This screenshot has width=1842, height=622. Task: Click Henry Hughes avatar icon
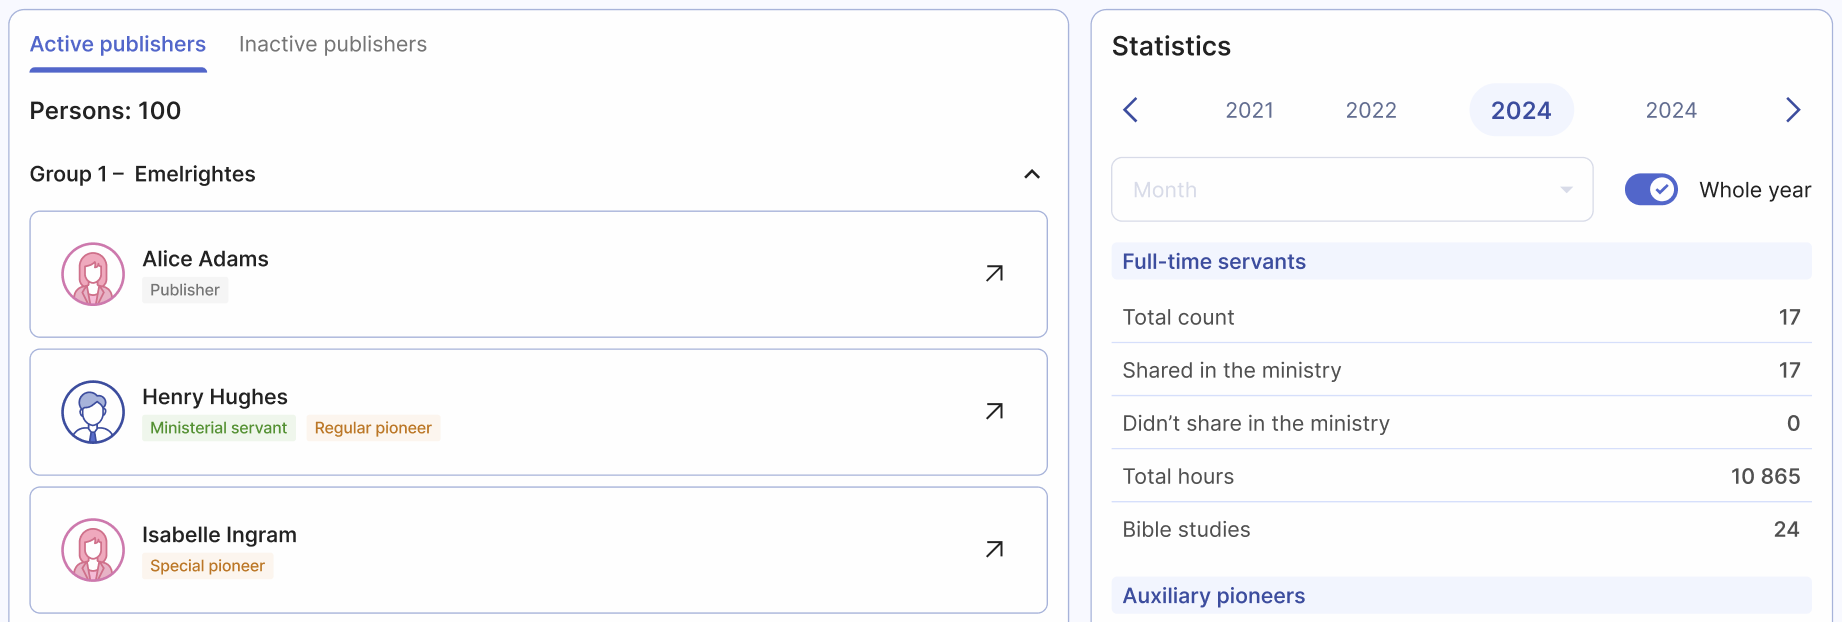tap(93, 412)
